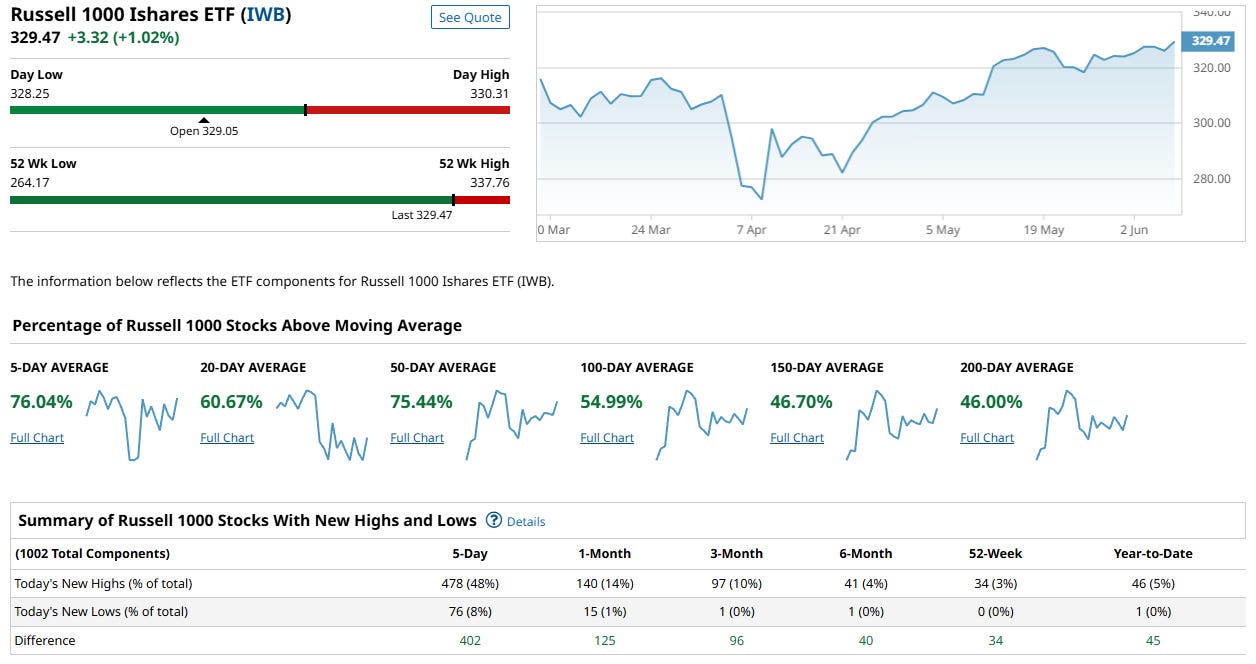This screenshot has height=664, width=1256.
Task: Click the 52 Wk Low value 264.17
Action: (30, 182)
